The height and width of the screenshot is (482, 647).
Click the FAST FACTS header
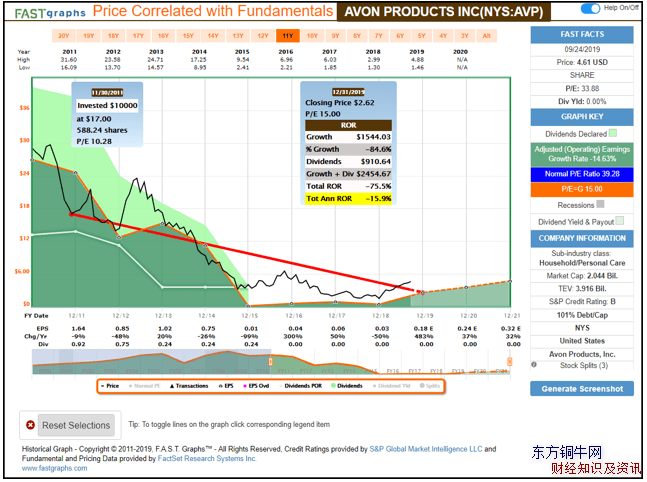point(582,35)
